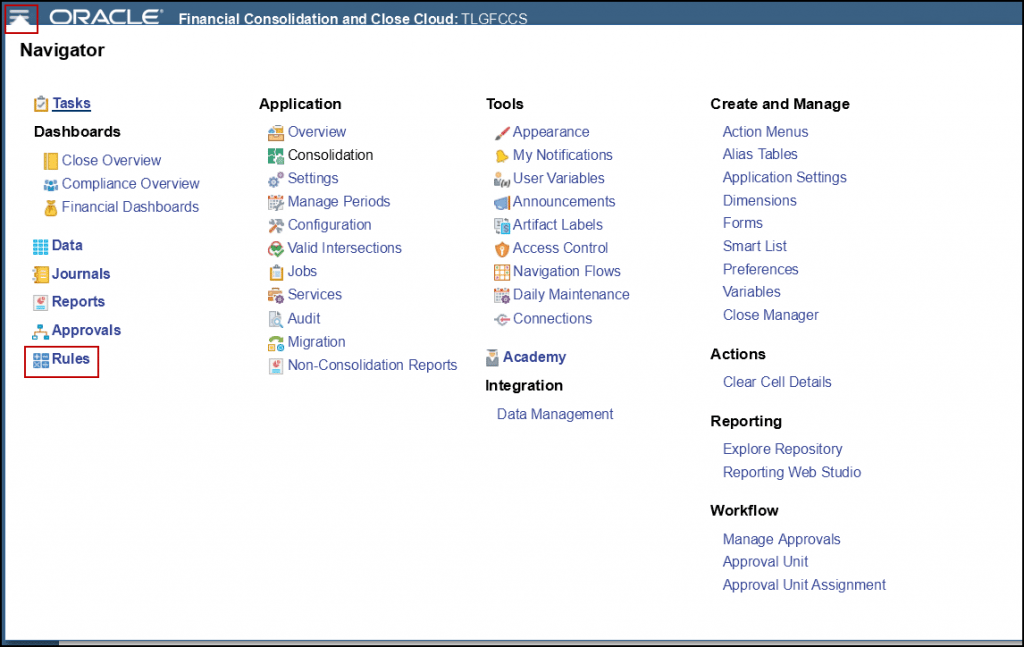The image size is (1024, 647).
Task: Open Non-Consolidation Reports link
Action: [x=372, y=365]
